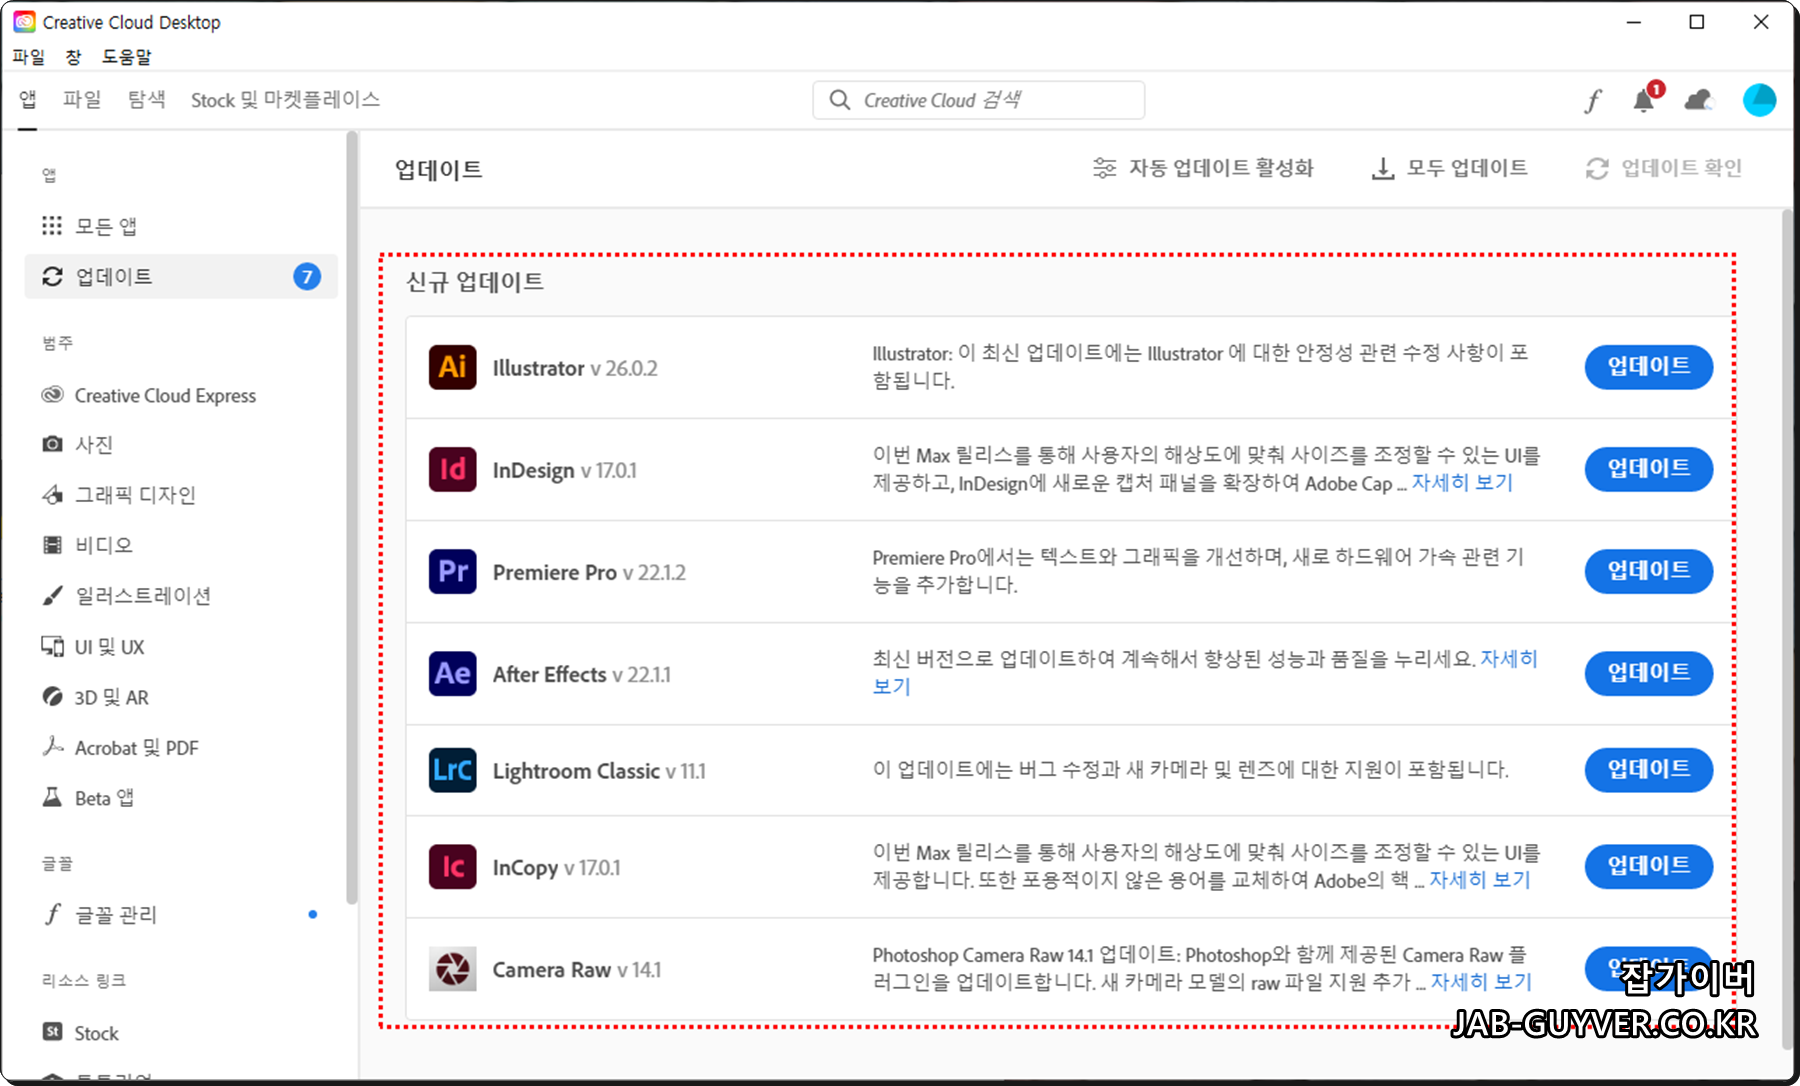Click the InDesign app icon
The height and width of the screenshot is (1086, 1800).
452,469
